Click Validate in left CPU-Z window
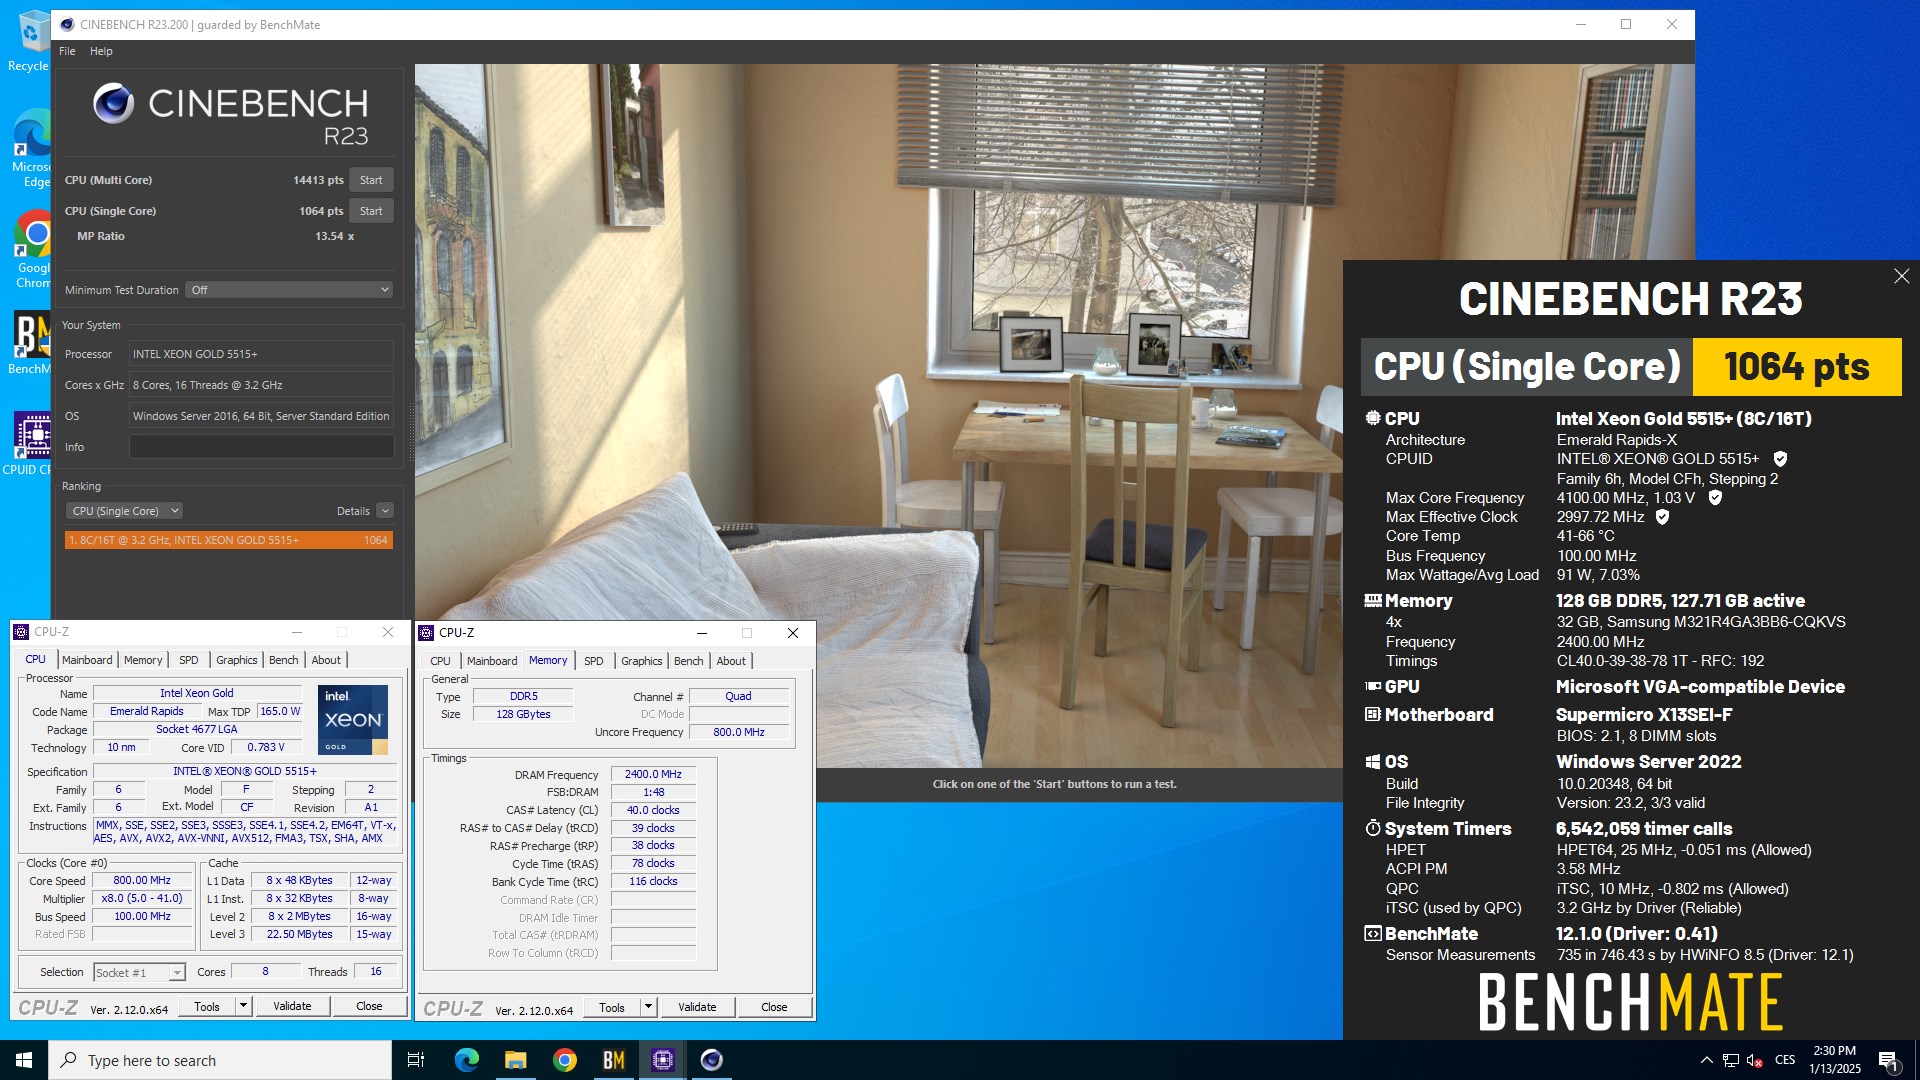1920x1080 pixels. (x=292, y=1006)
